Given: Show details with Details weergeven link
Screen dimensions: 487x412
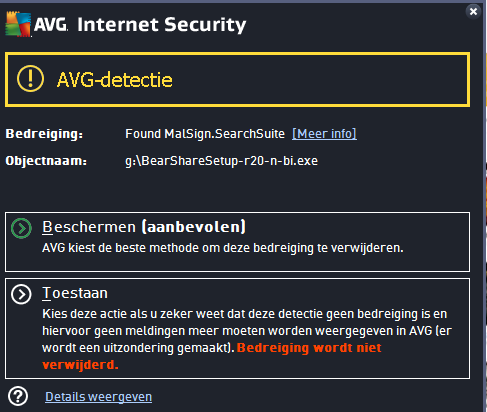Looking at the screenshot, I should (x=99, y=397).
